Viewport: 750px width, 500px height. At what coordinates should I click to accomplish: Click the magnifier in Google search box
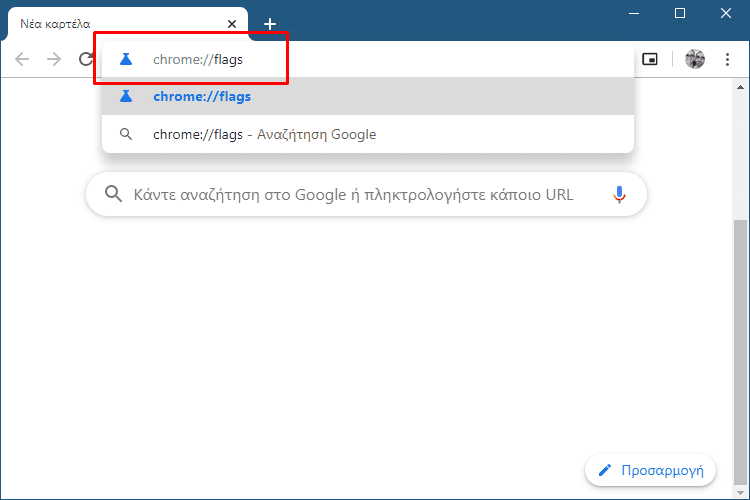click(113, 194)
